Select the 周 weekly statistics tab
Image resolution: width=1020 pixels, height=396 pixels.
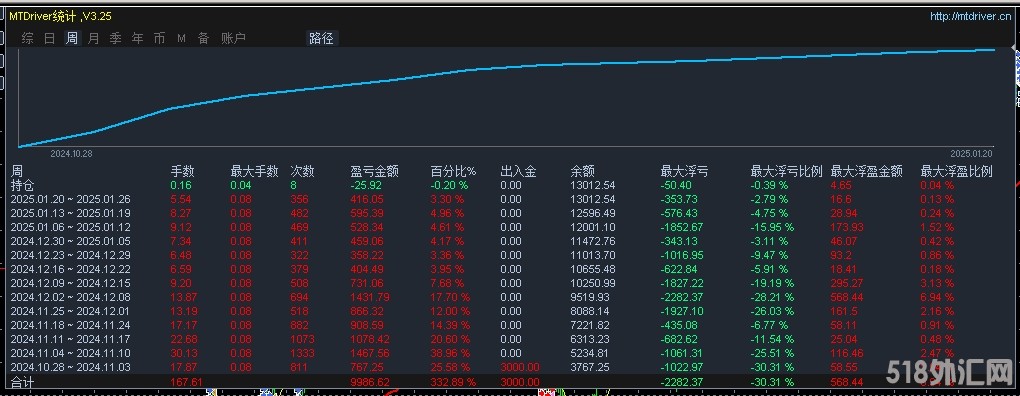click(72, 38)
